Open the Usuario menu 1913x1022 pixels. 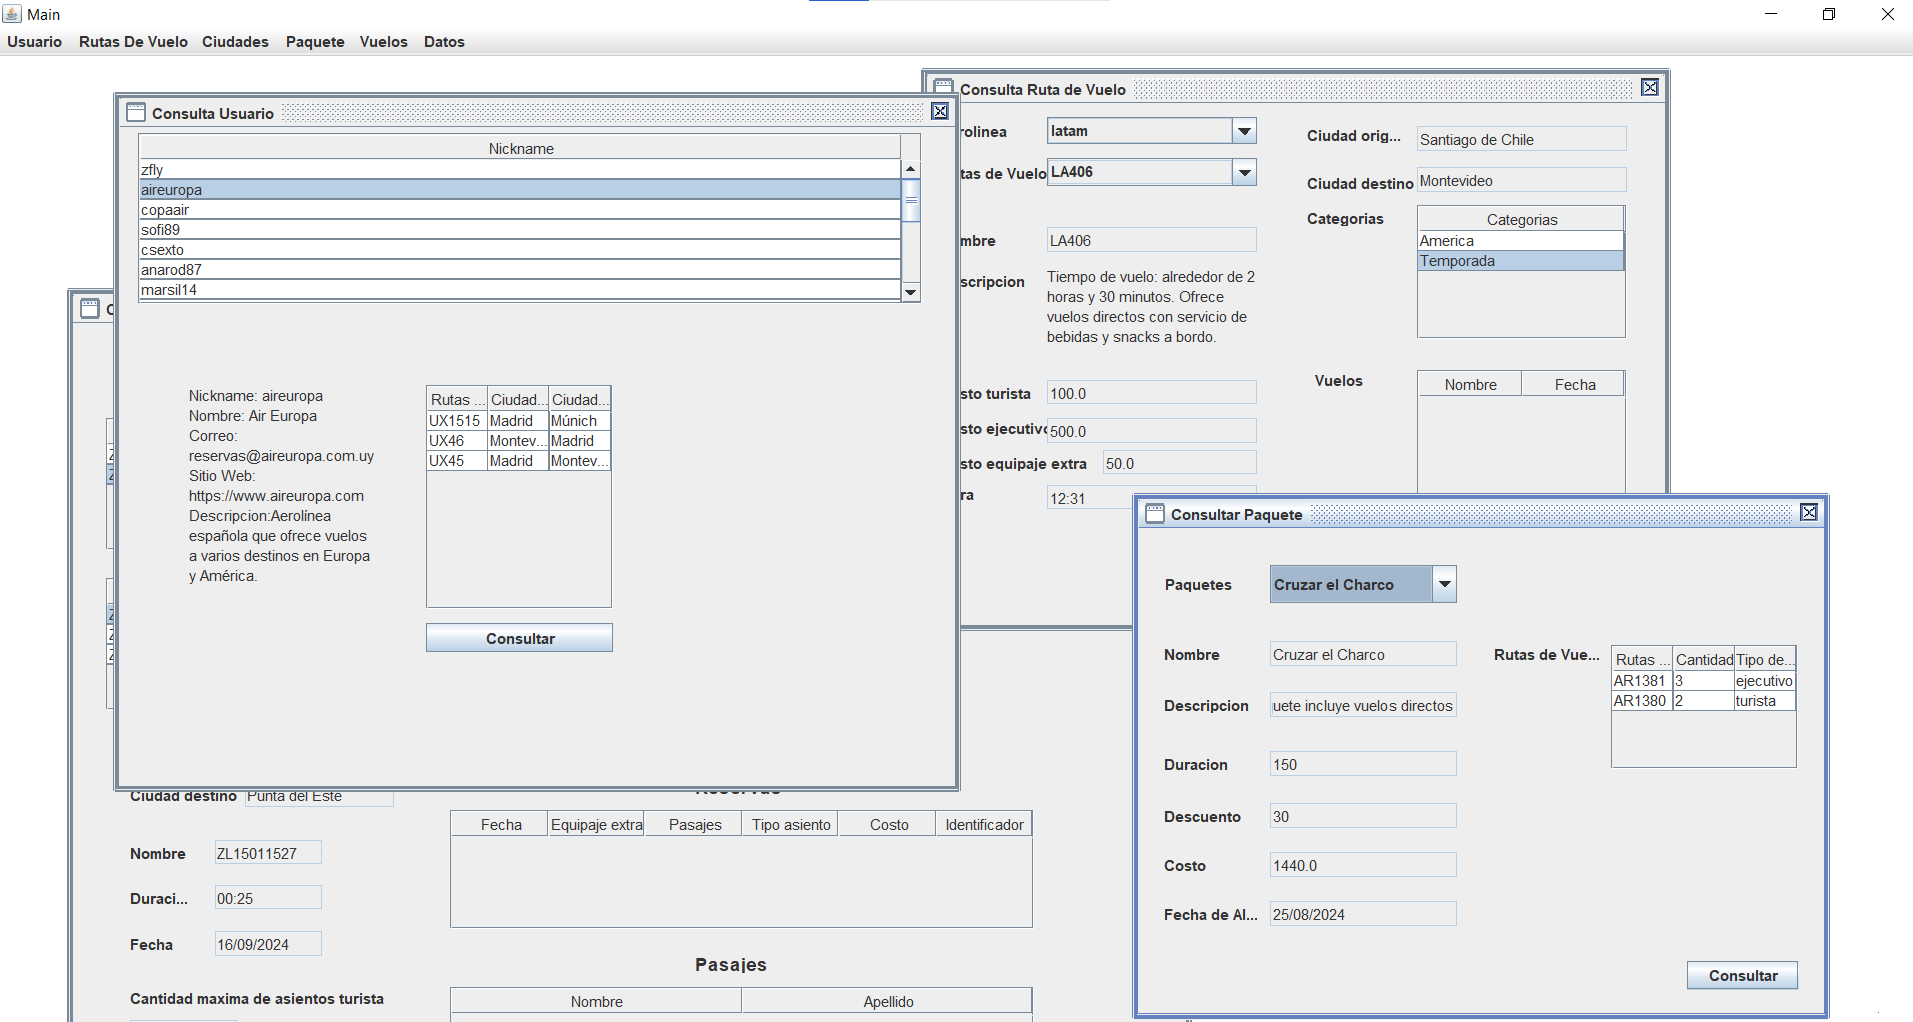pyautogui.click(x=35, y=42)
